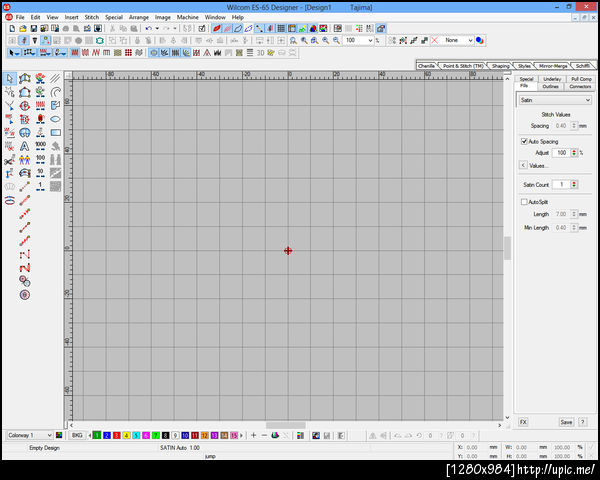The width and height of the screenshot is (600, 480).
Task: Click the Satin Count stepper arrows
Action: [x=574, y=184]
